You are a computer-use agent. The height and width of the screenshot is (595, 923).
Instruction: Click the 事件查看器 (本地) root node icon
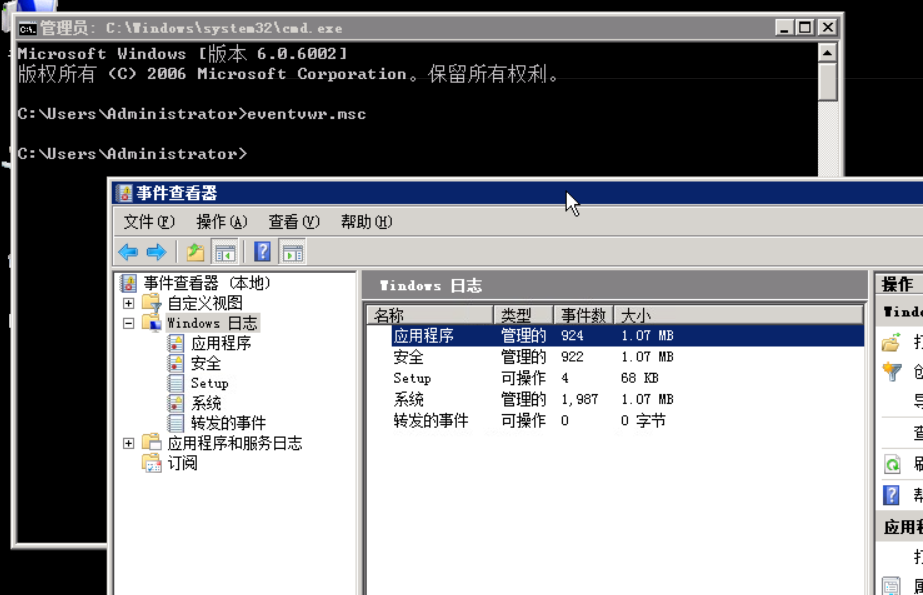tap(129, 283)
